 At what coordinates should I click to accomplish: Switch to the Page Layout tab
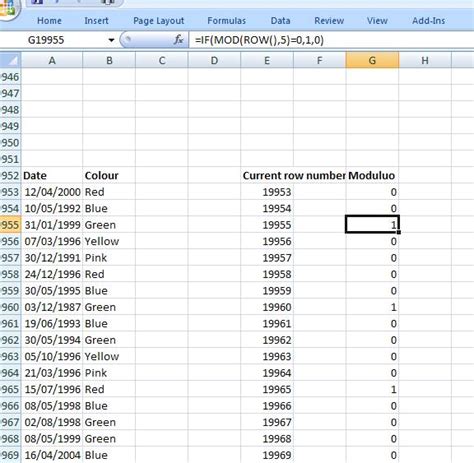(x=159, y=21)
